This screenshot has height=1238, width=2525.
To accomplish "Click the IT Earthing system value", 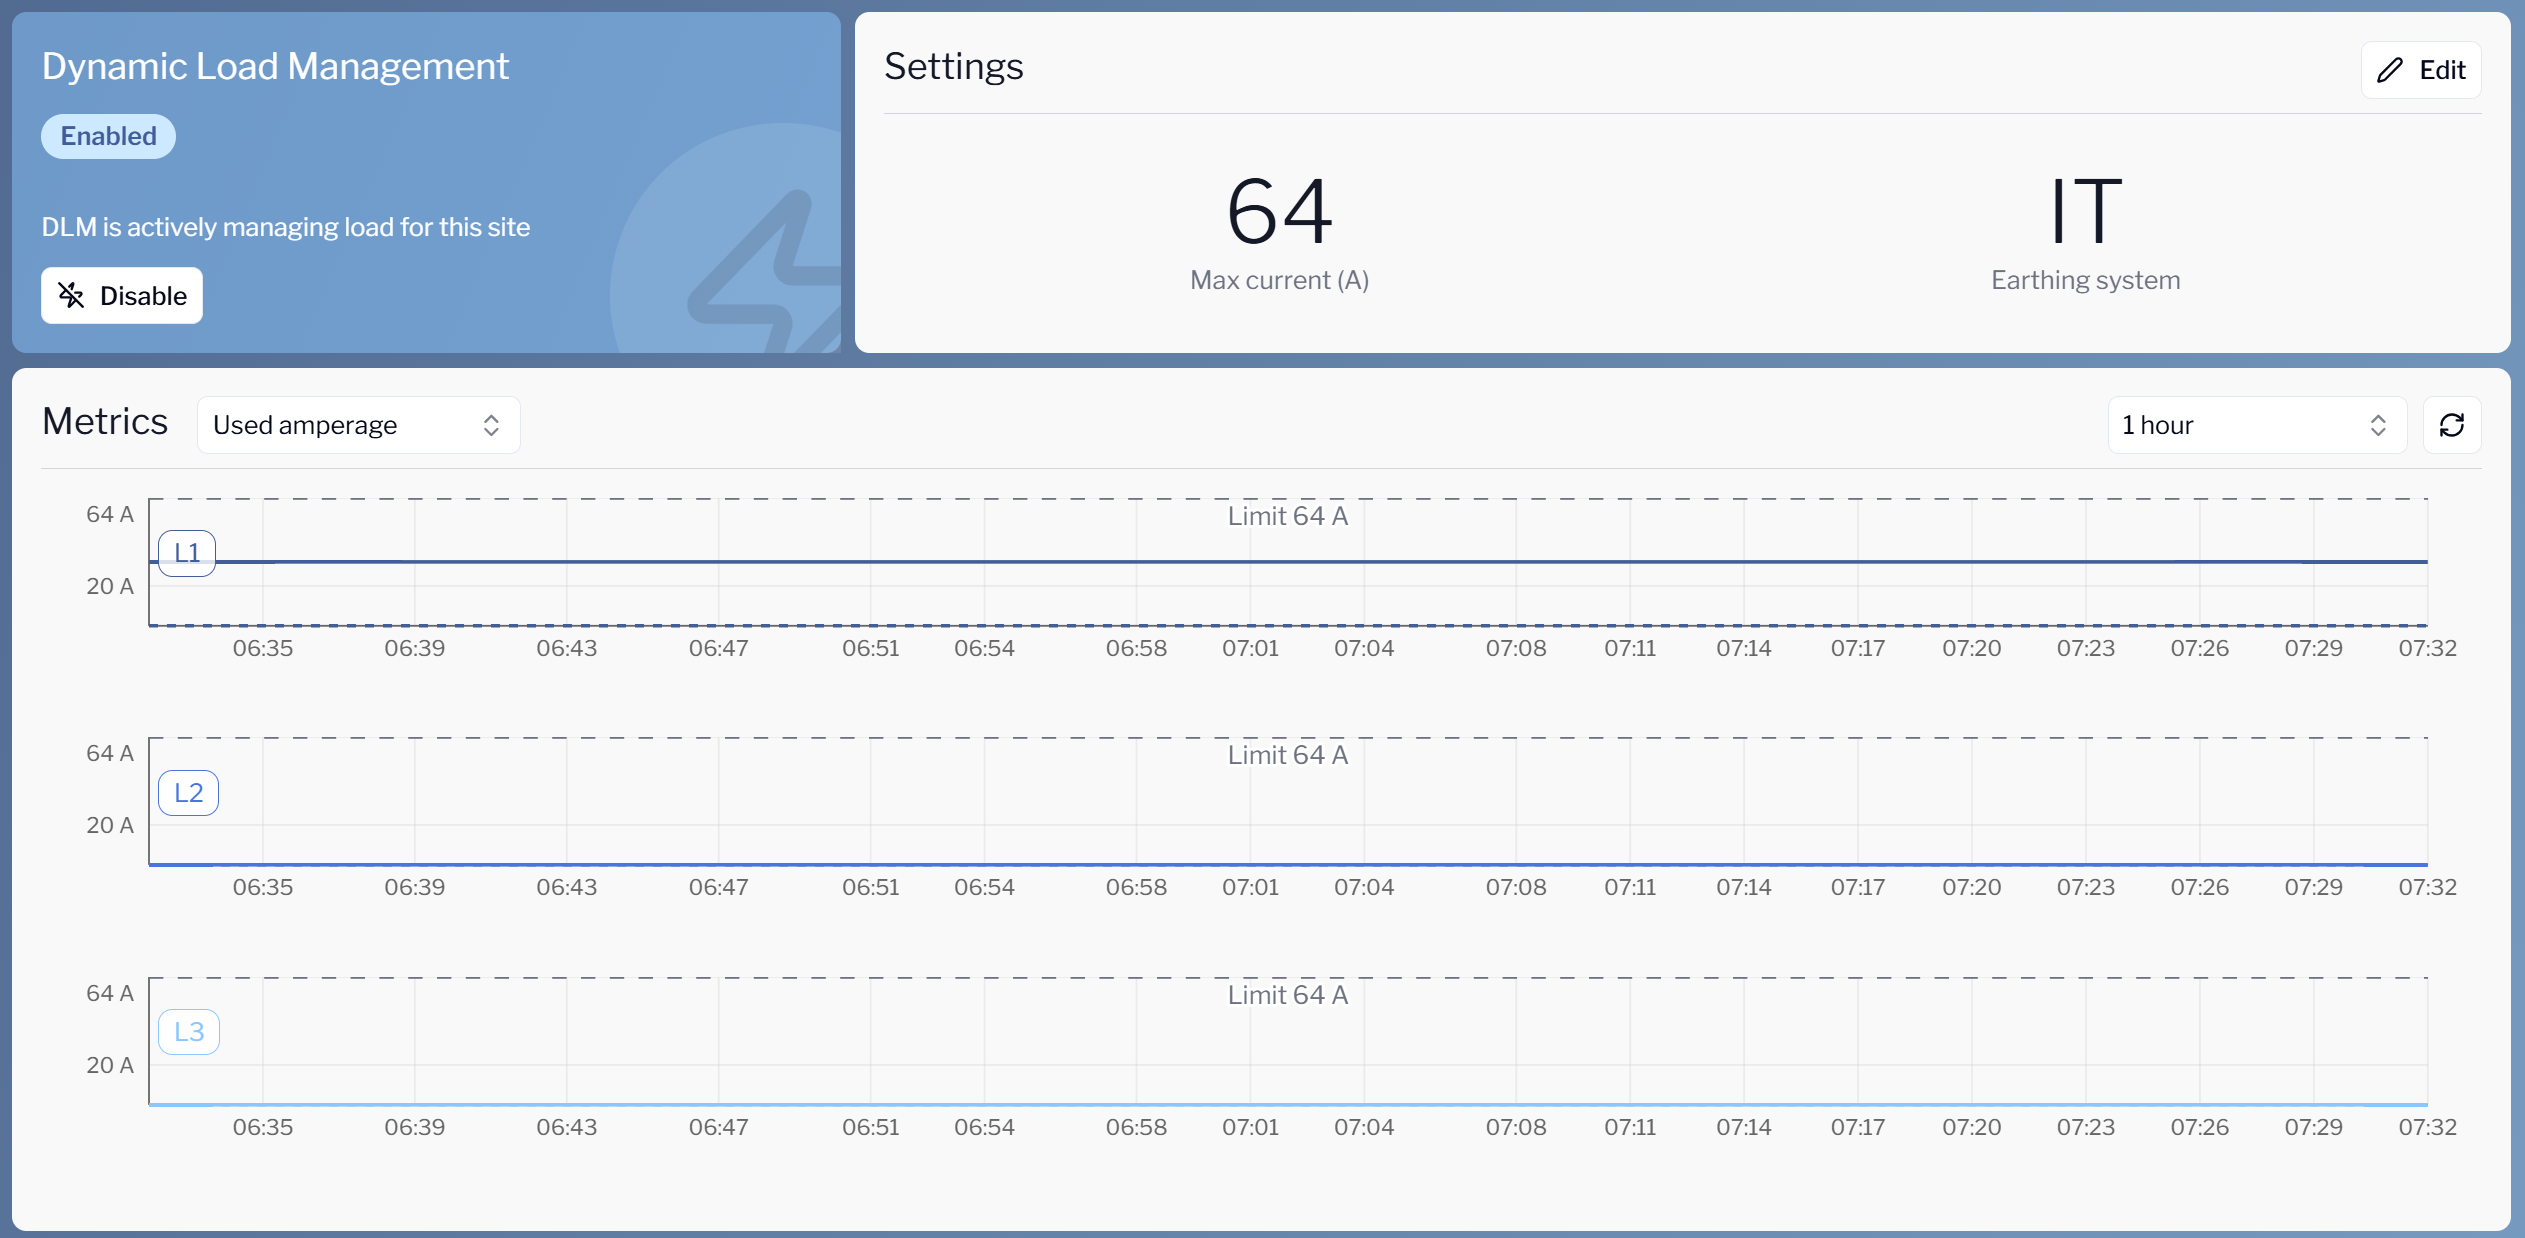I will click(x=2085, y=211).
